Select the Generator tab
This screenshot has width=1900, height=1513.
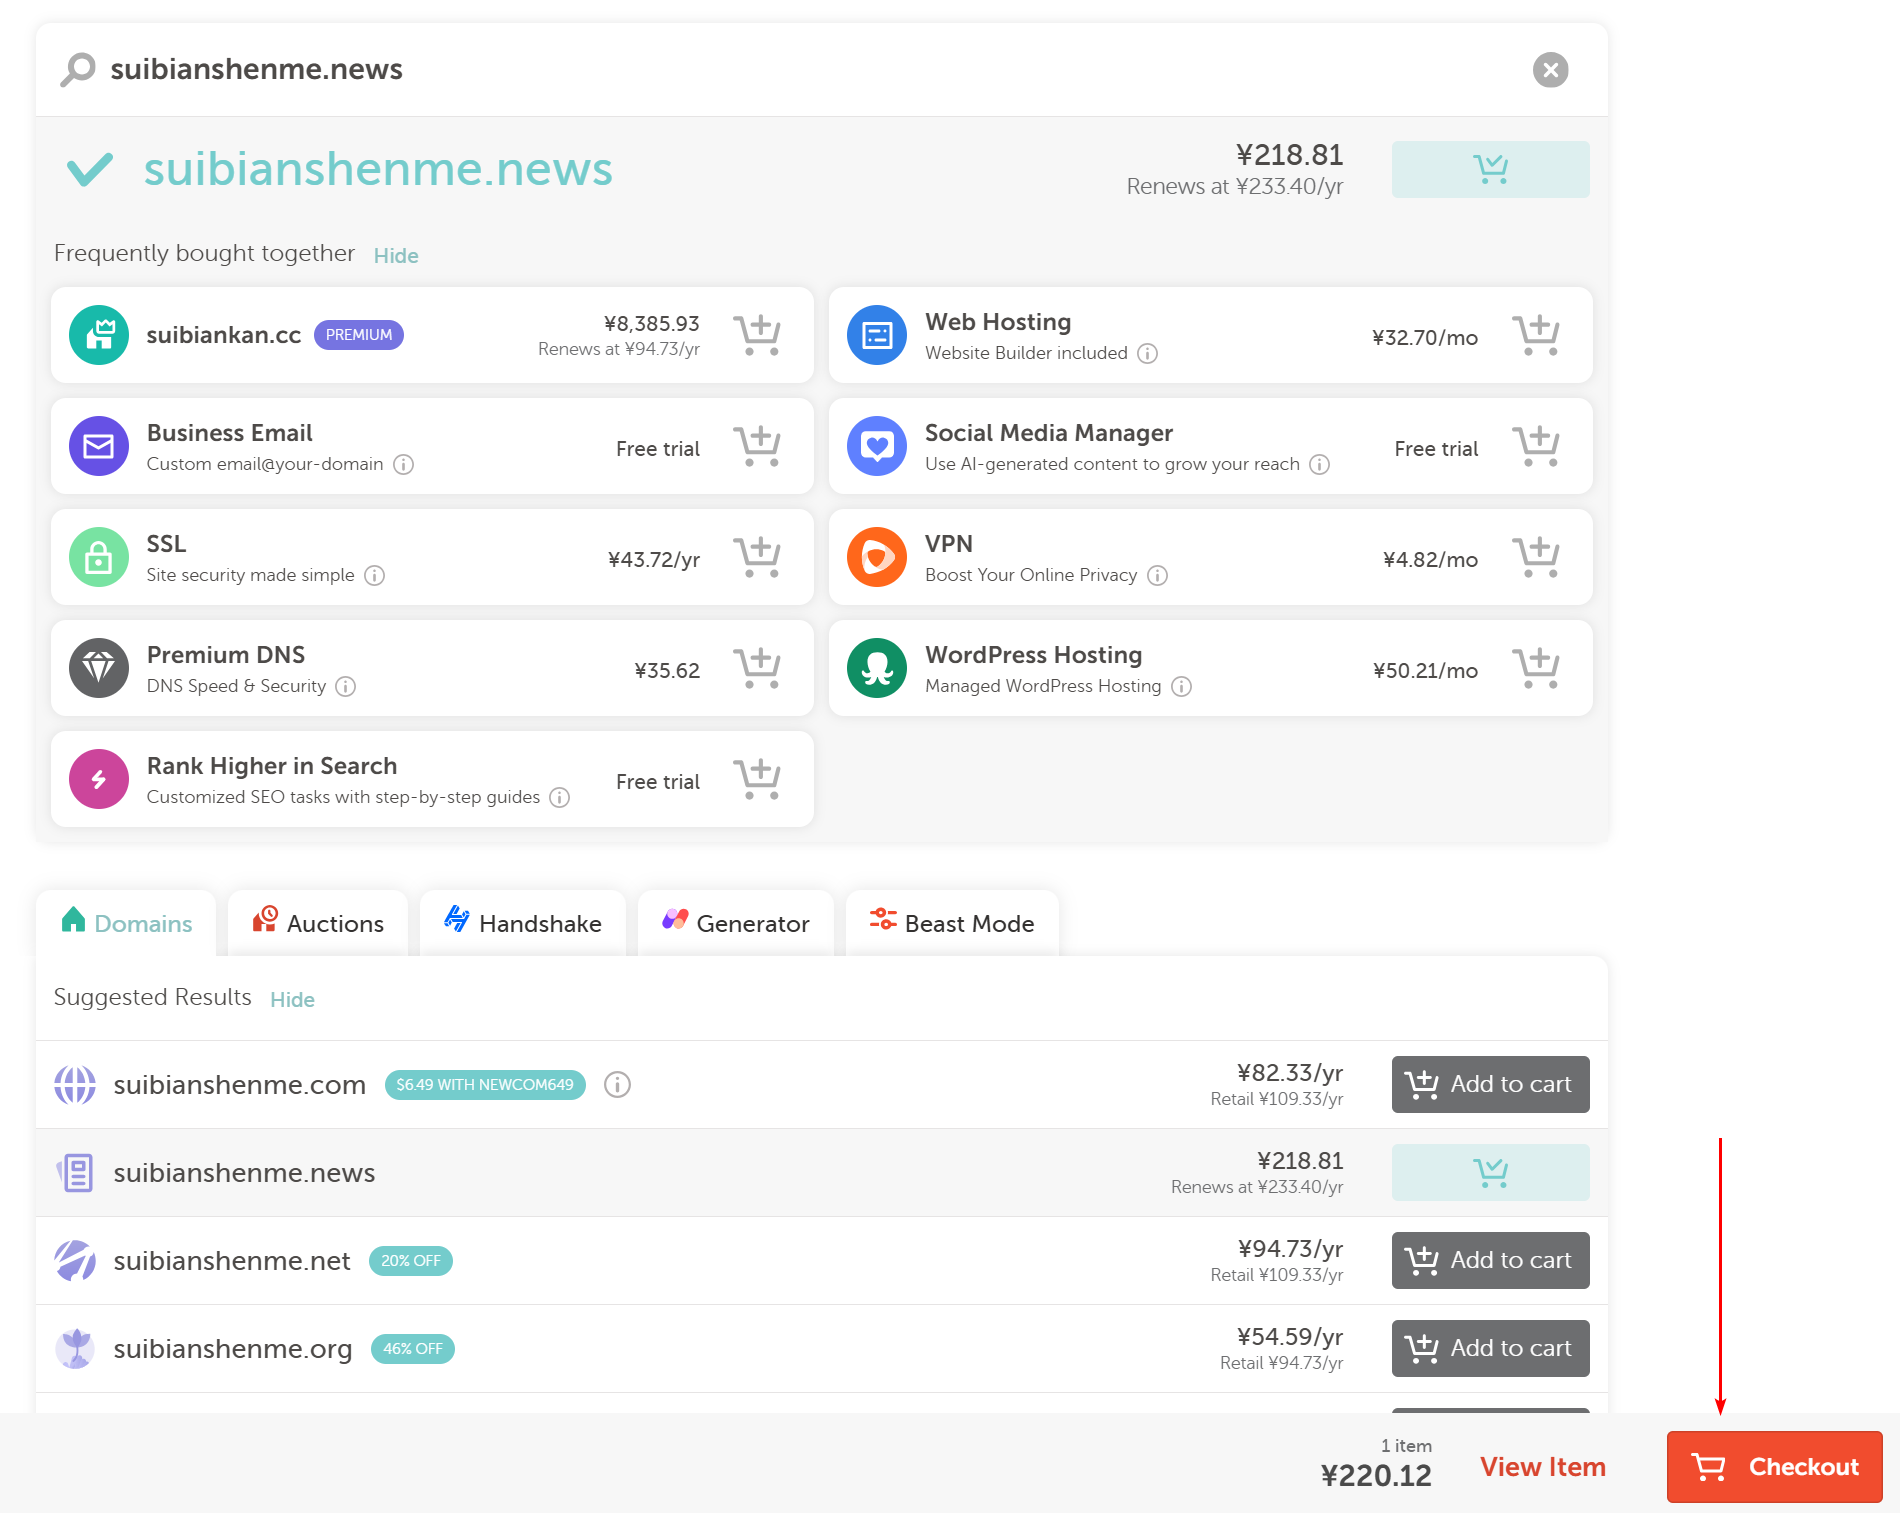736,923
